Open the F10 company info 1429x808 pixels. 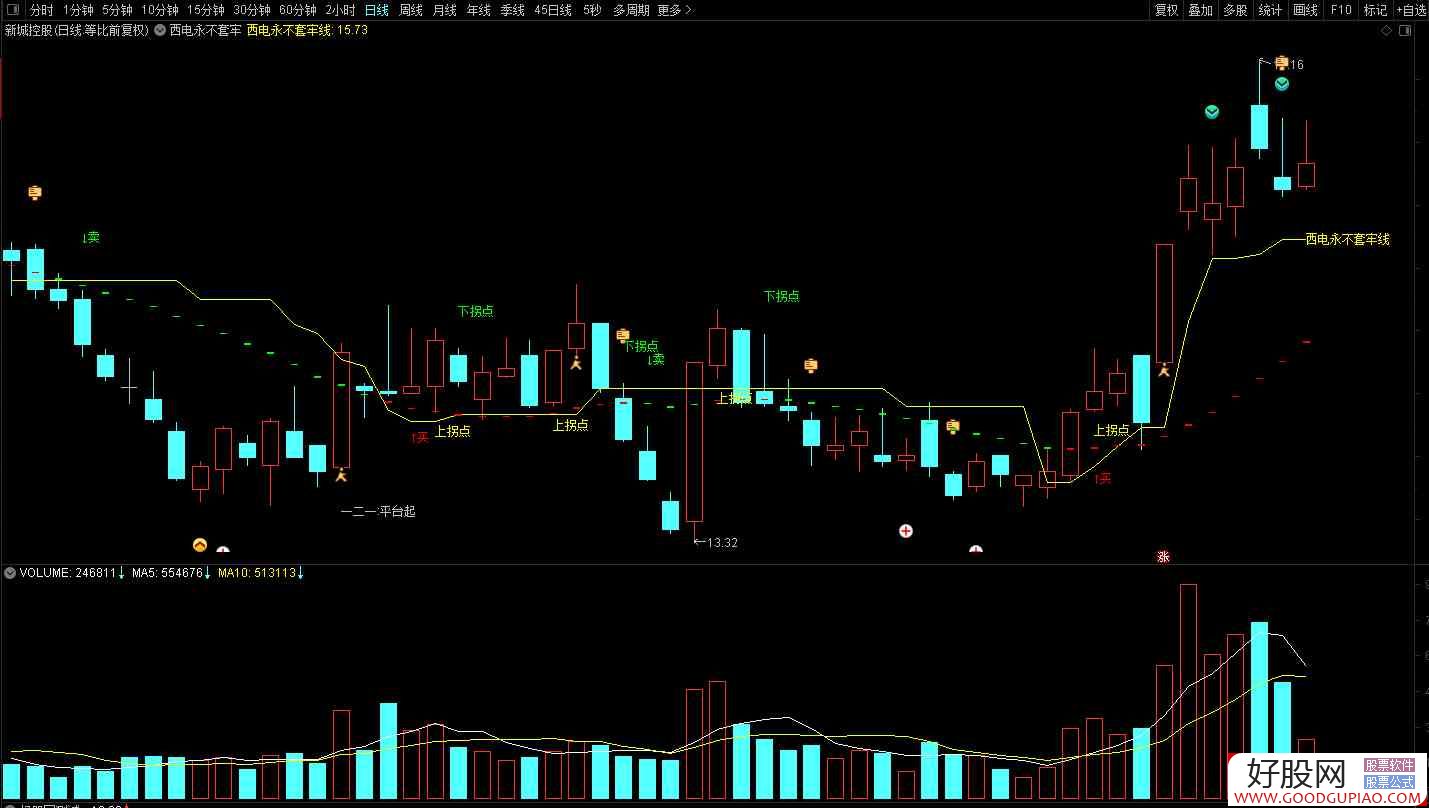click(x=1341, y=10)
